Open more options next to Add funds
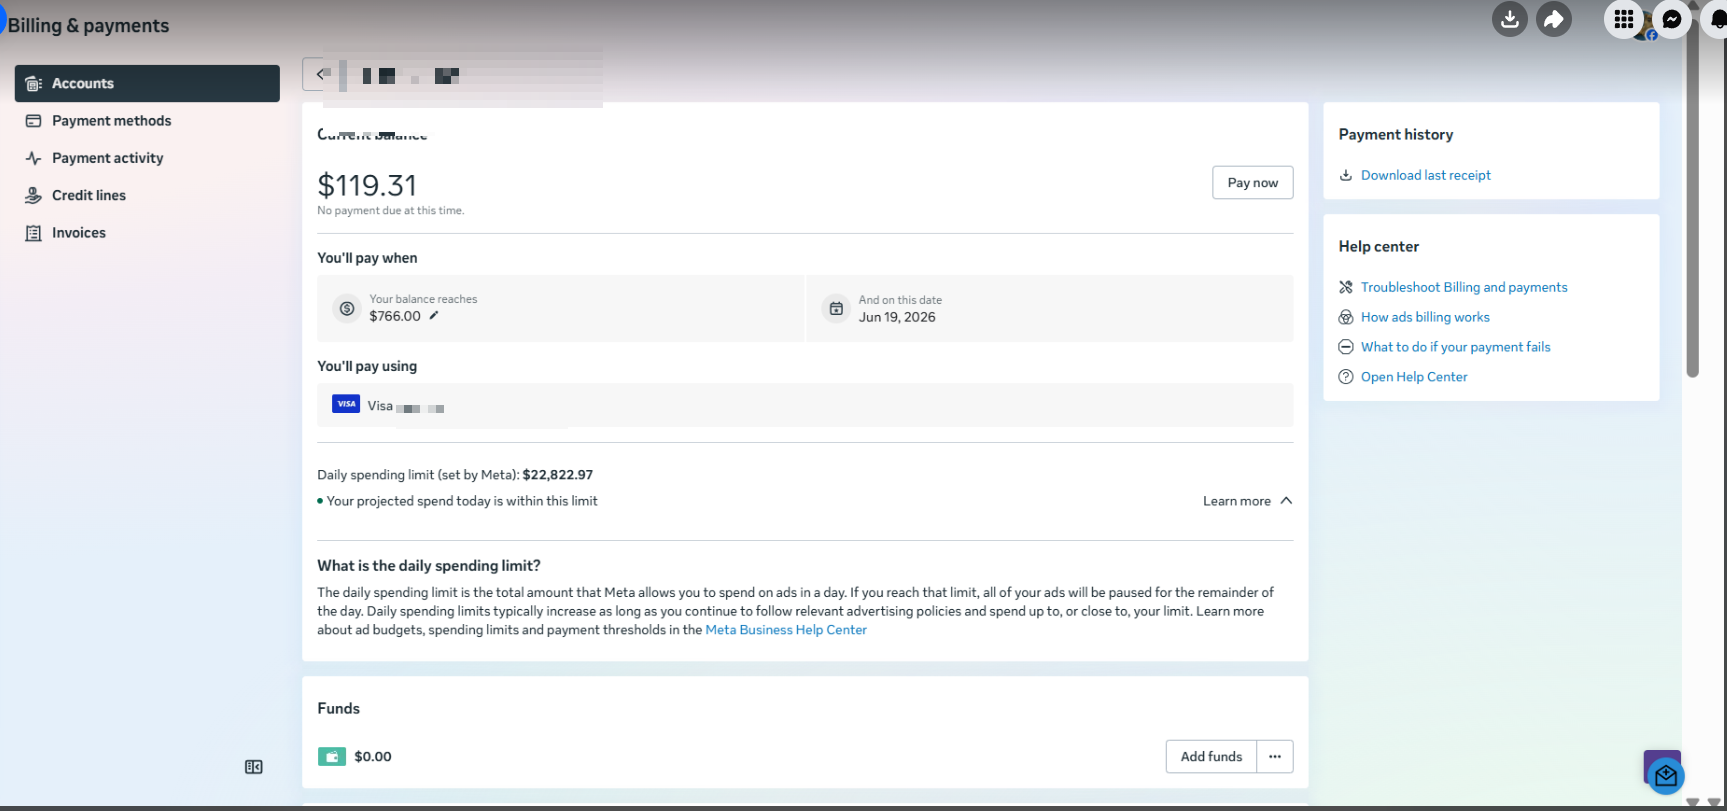 [1275, 757]
